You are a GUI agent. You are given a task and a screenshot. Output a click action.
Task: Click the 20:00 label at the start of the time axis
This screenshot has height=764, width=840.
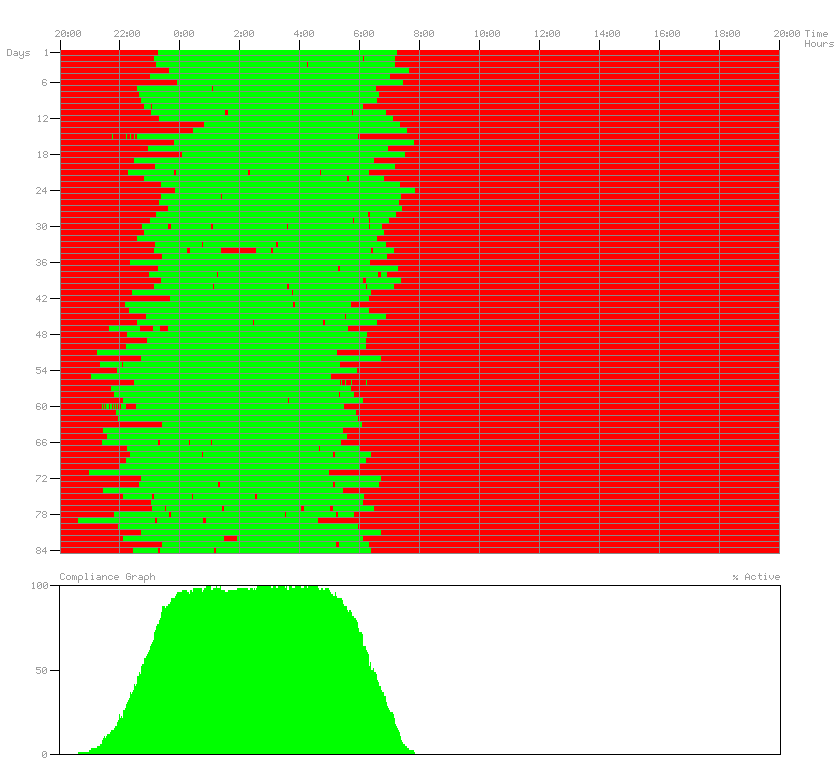tap(68, 34)
